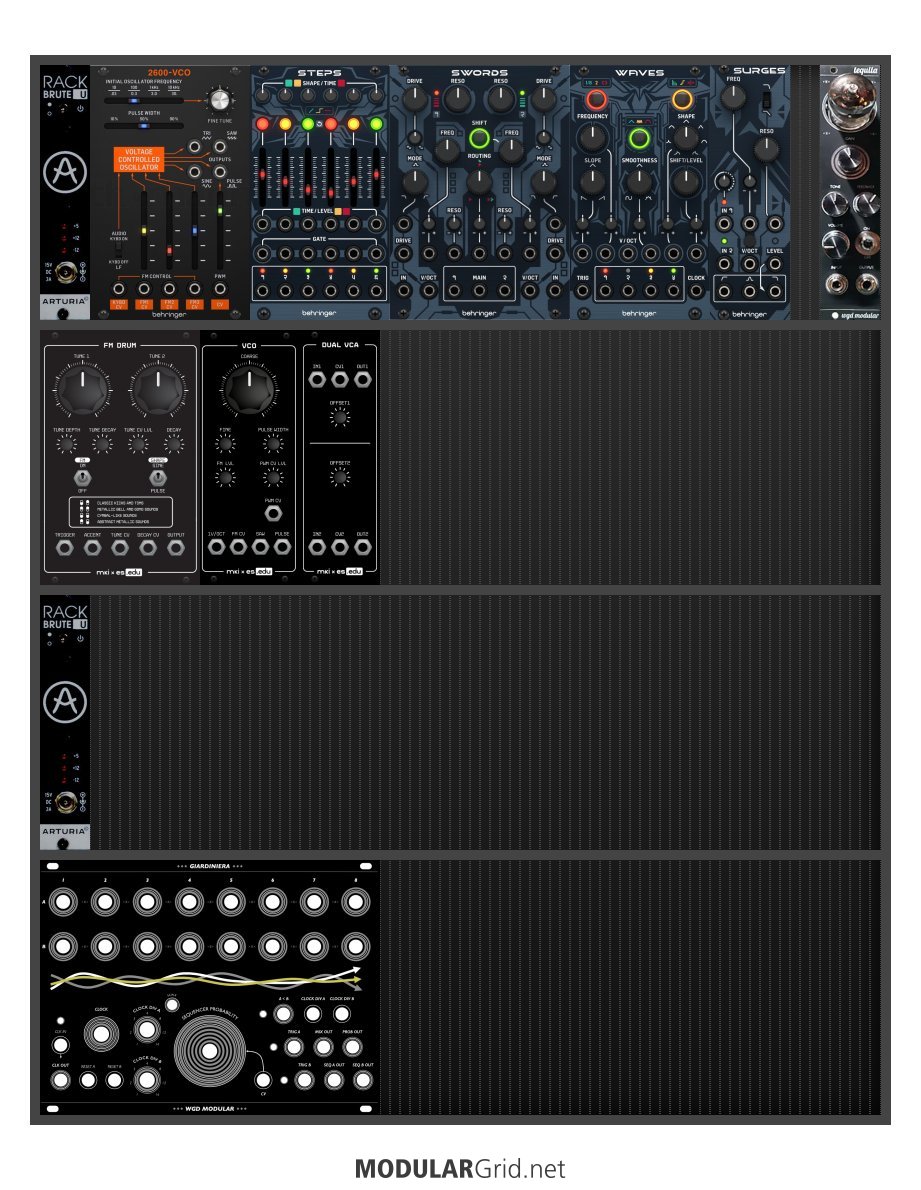Viewport: 921px width, 1190px height.
Task: Flip the sine/pulse switch on FM DRUM
Action: (x=157, y=477)
